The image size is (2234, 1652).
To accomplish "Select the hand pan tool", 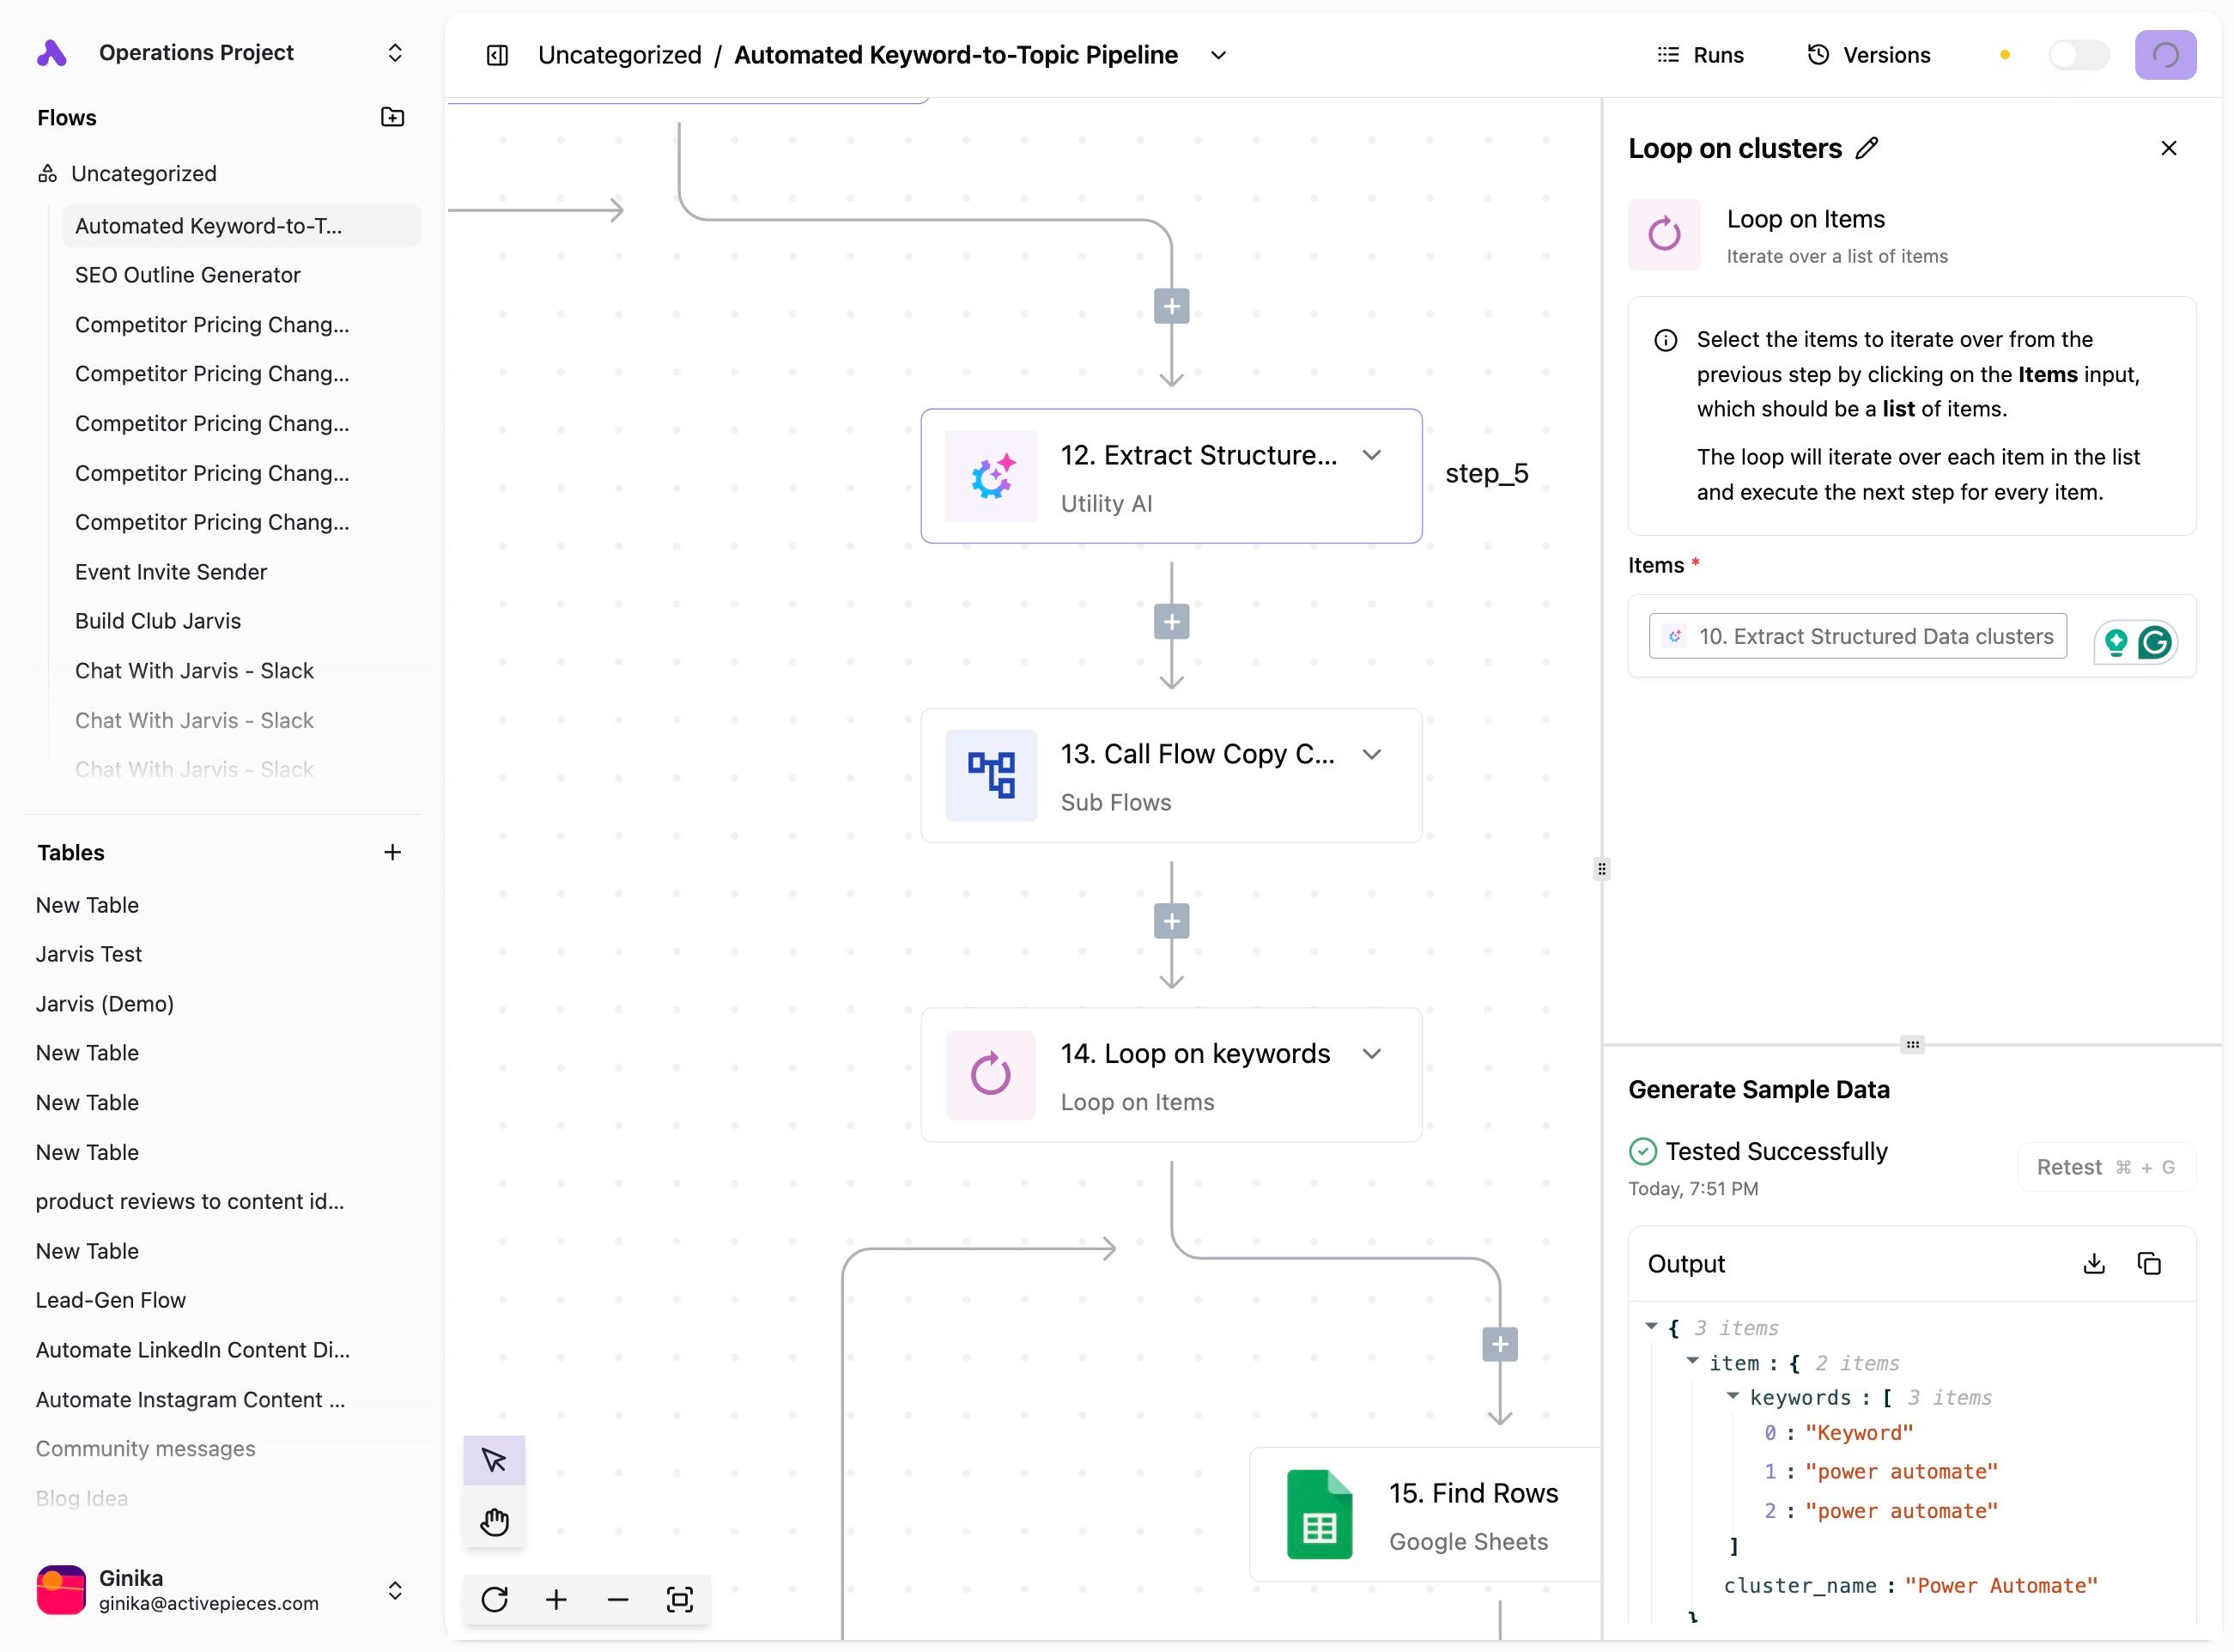I will (x=494, y=1522).
